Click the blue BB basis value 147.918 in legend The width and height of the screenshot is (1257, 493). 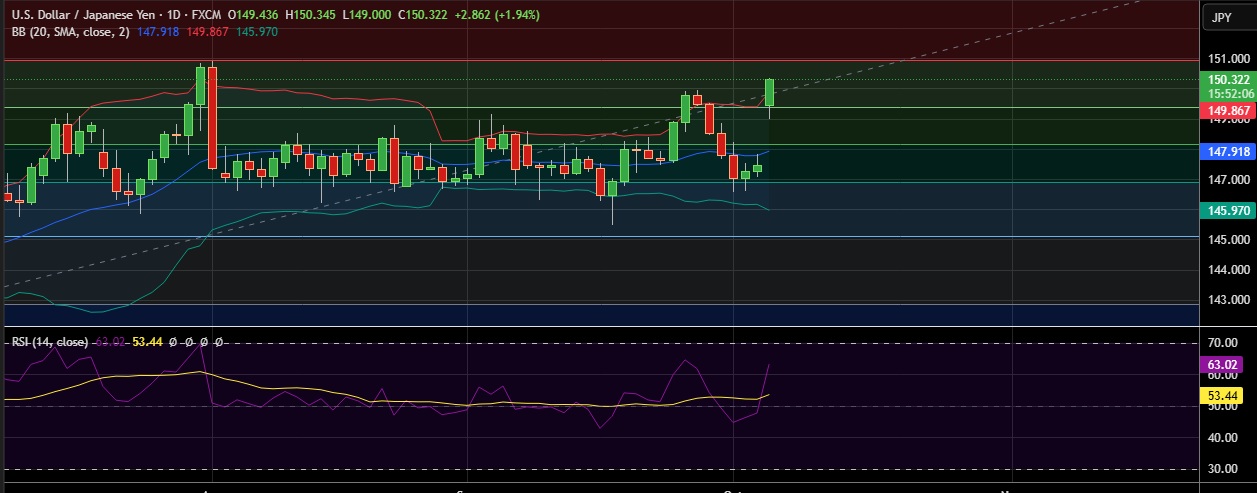tap(158, 32)
